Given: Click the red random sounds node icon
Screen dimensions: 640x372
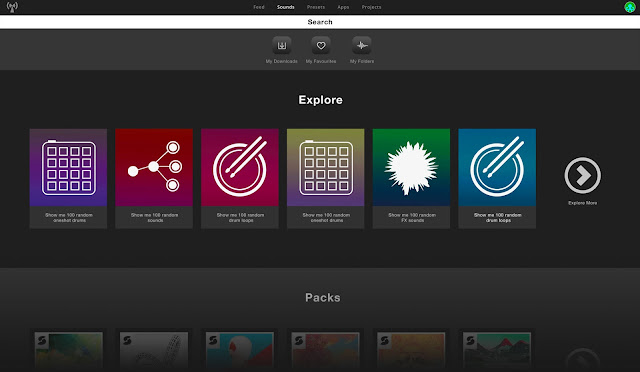Looking at the screenshot, I should tap(154, 167).
